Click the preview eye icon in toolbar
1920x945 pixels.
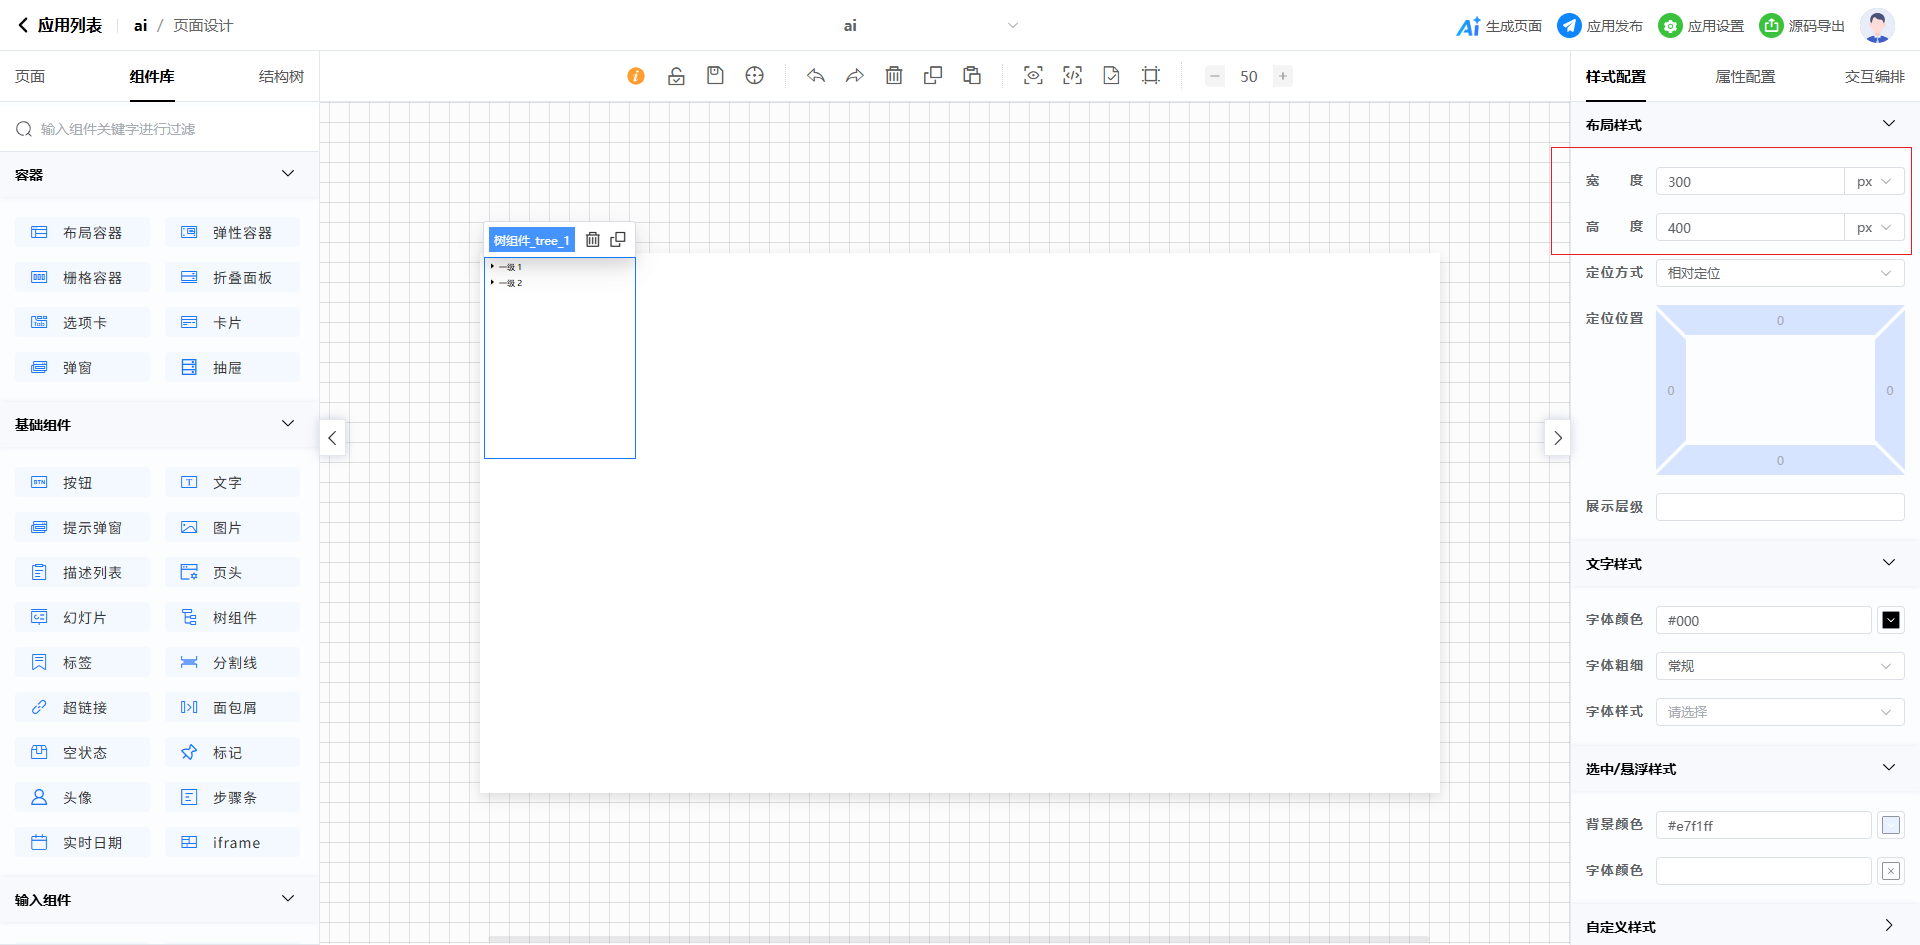(1033, 76)
